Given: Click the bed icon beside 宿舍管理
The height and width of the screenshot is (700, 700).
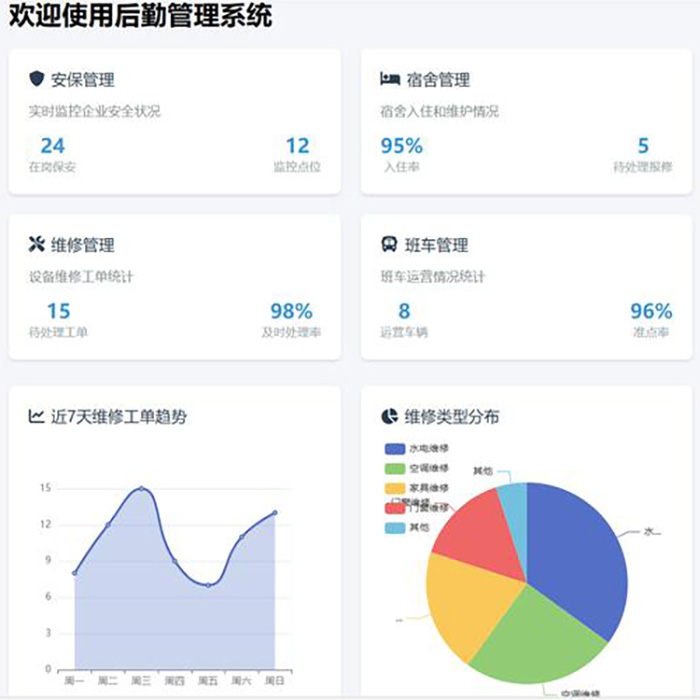Looking at the screenshot, I should point(390,79).
